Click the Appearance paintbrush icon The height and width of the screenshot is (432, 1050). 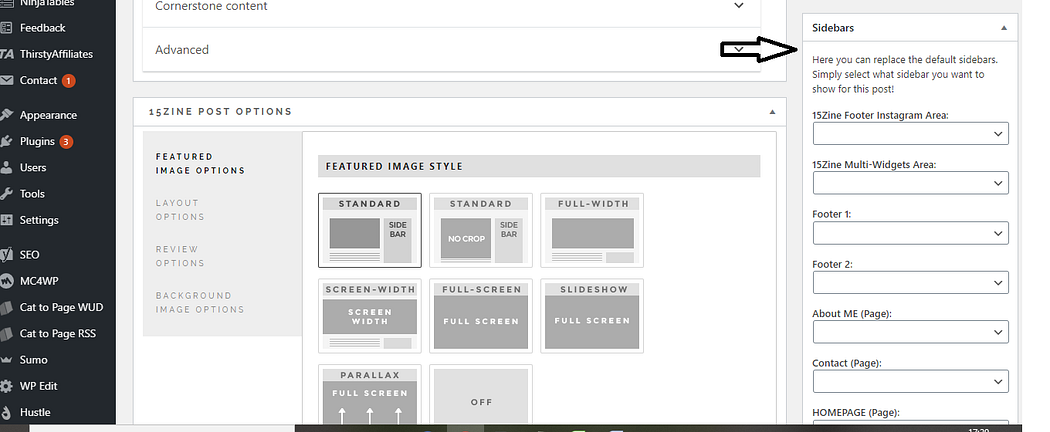click(6, 115)
